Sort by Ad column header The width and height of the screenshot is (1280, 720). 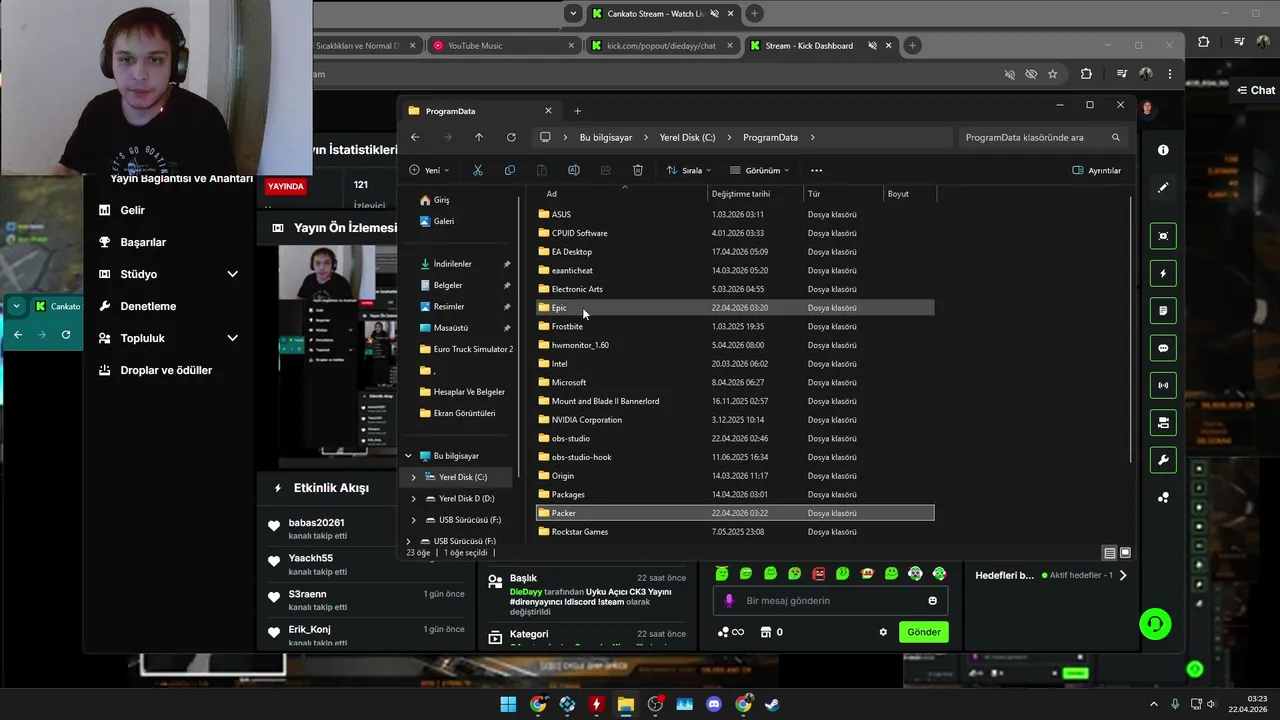coord(624,194)
